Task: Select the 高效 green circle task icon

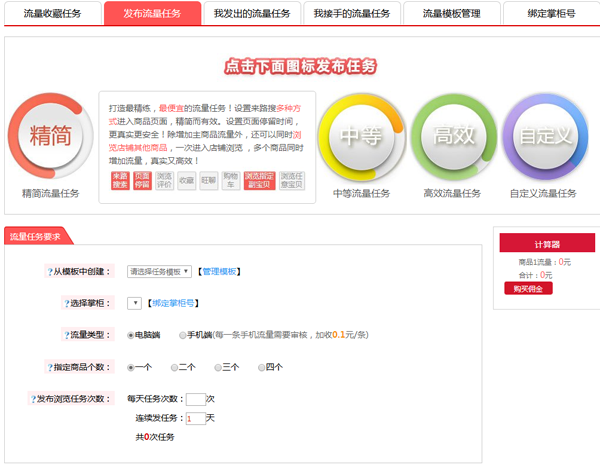Action: tap(454, 136)
